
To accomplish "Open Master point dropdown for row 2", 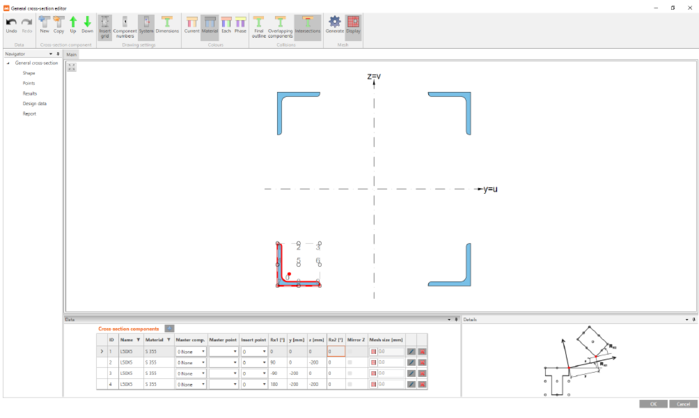I will coord(235,363).
